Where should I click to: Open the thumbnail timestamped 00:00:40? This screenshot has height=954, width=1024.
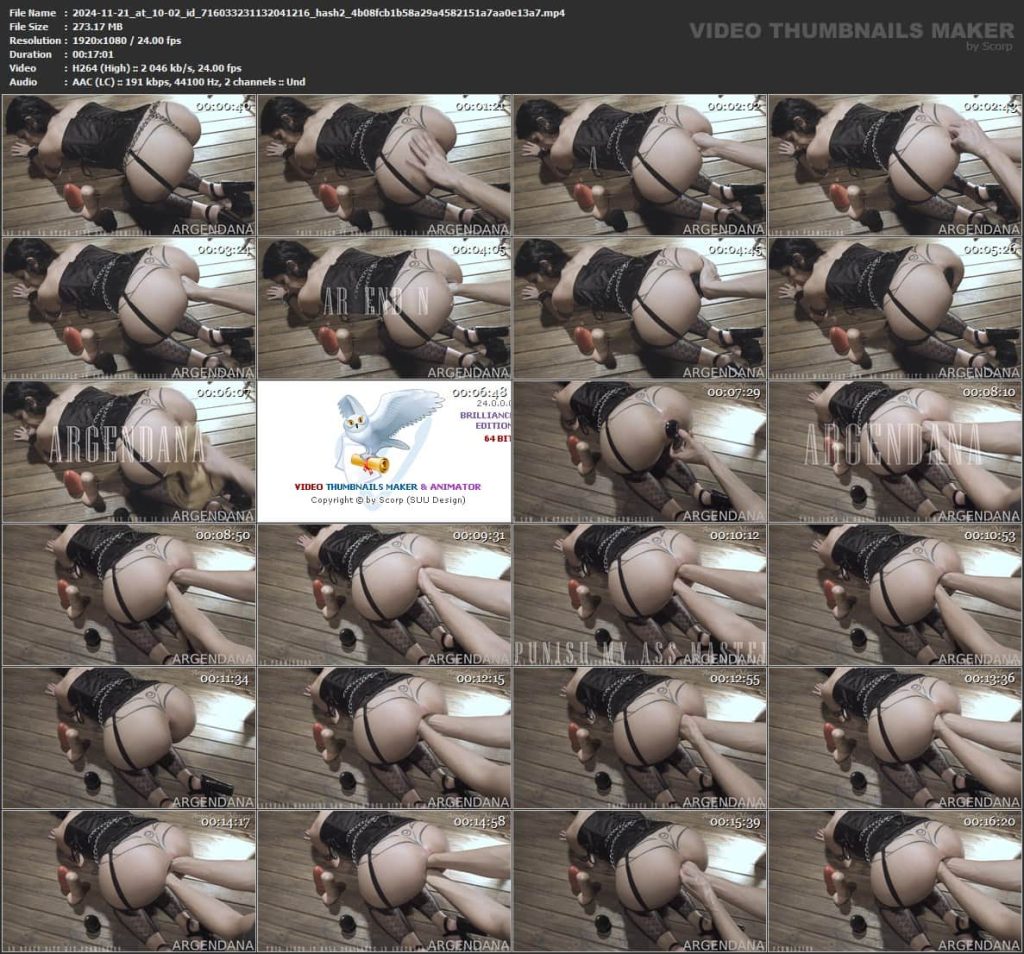tap(128, 165)
